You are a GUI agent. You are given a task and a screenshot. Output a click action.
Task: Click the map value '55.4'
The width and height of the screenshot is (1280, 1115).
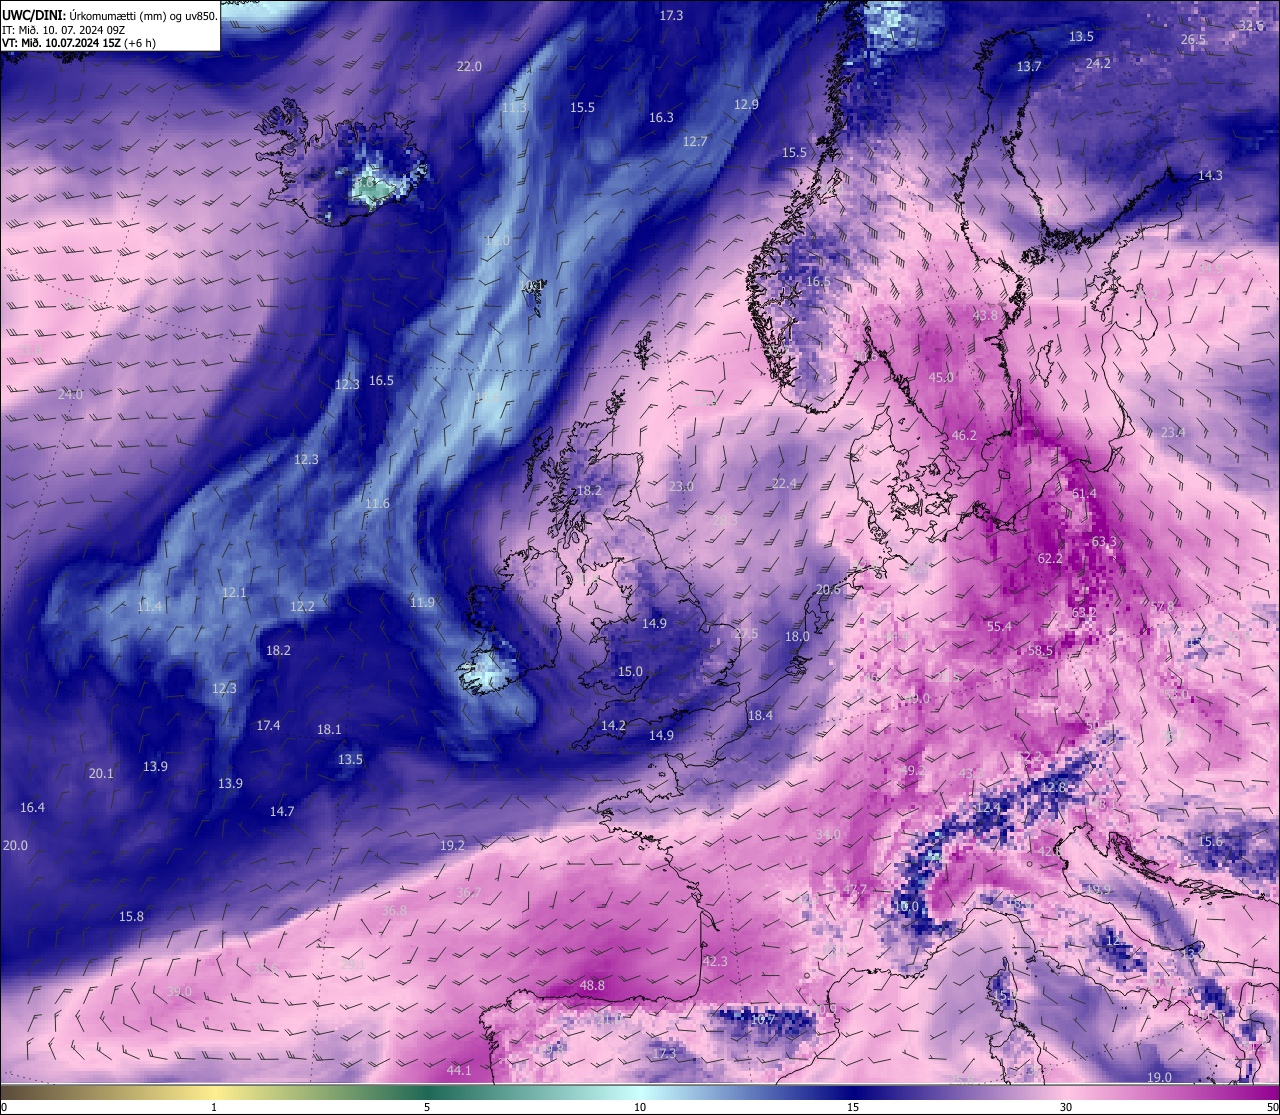pyautogui.click(x=999, y=627)
